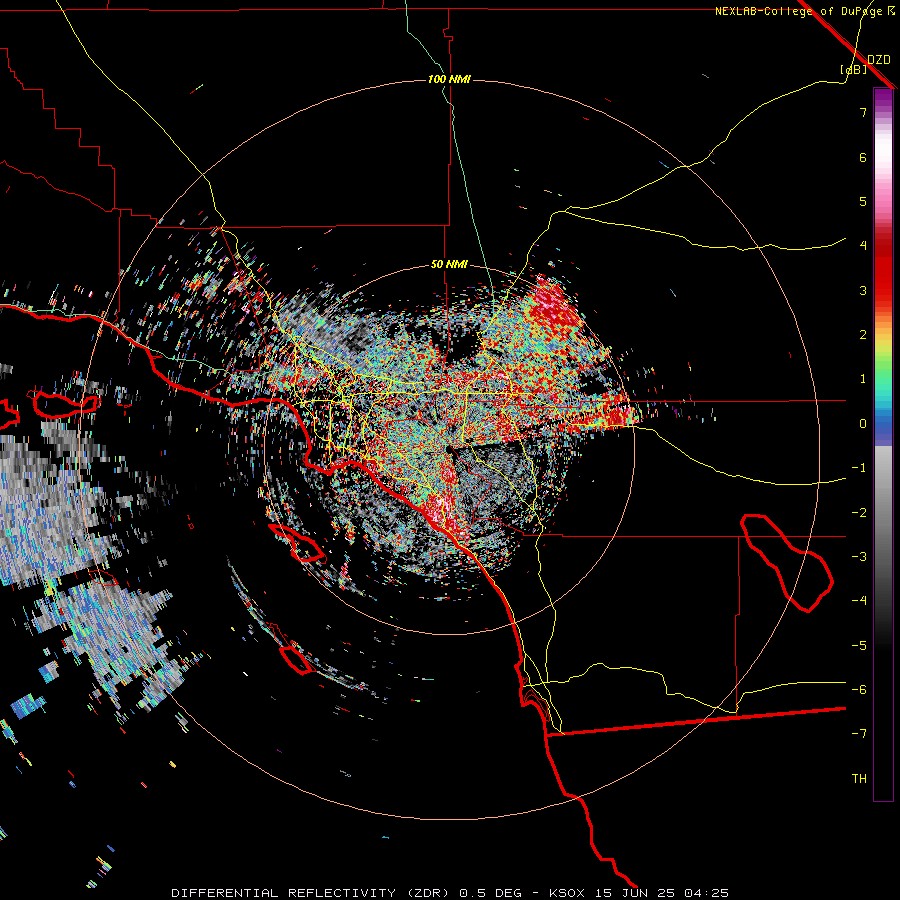The image size is (900, 900).
Task: Click the red high-ZDR cluster northeast of the radar
Action: [552, 304]
